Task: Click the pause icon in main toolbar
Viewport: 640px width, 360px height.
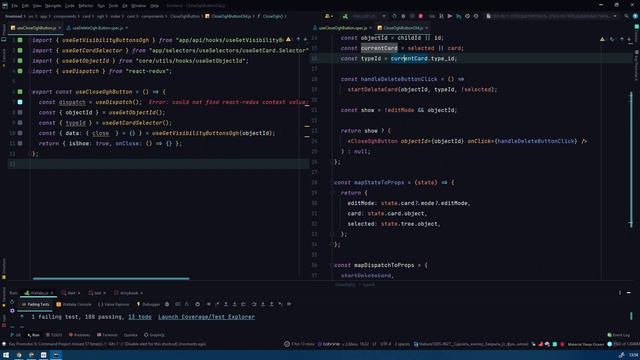Action: [x=441, y=16]
